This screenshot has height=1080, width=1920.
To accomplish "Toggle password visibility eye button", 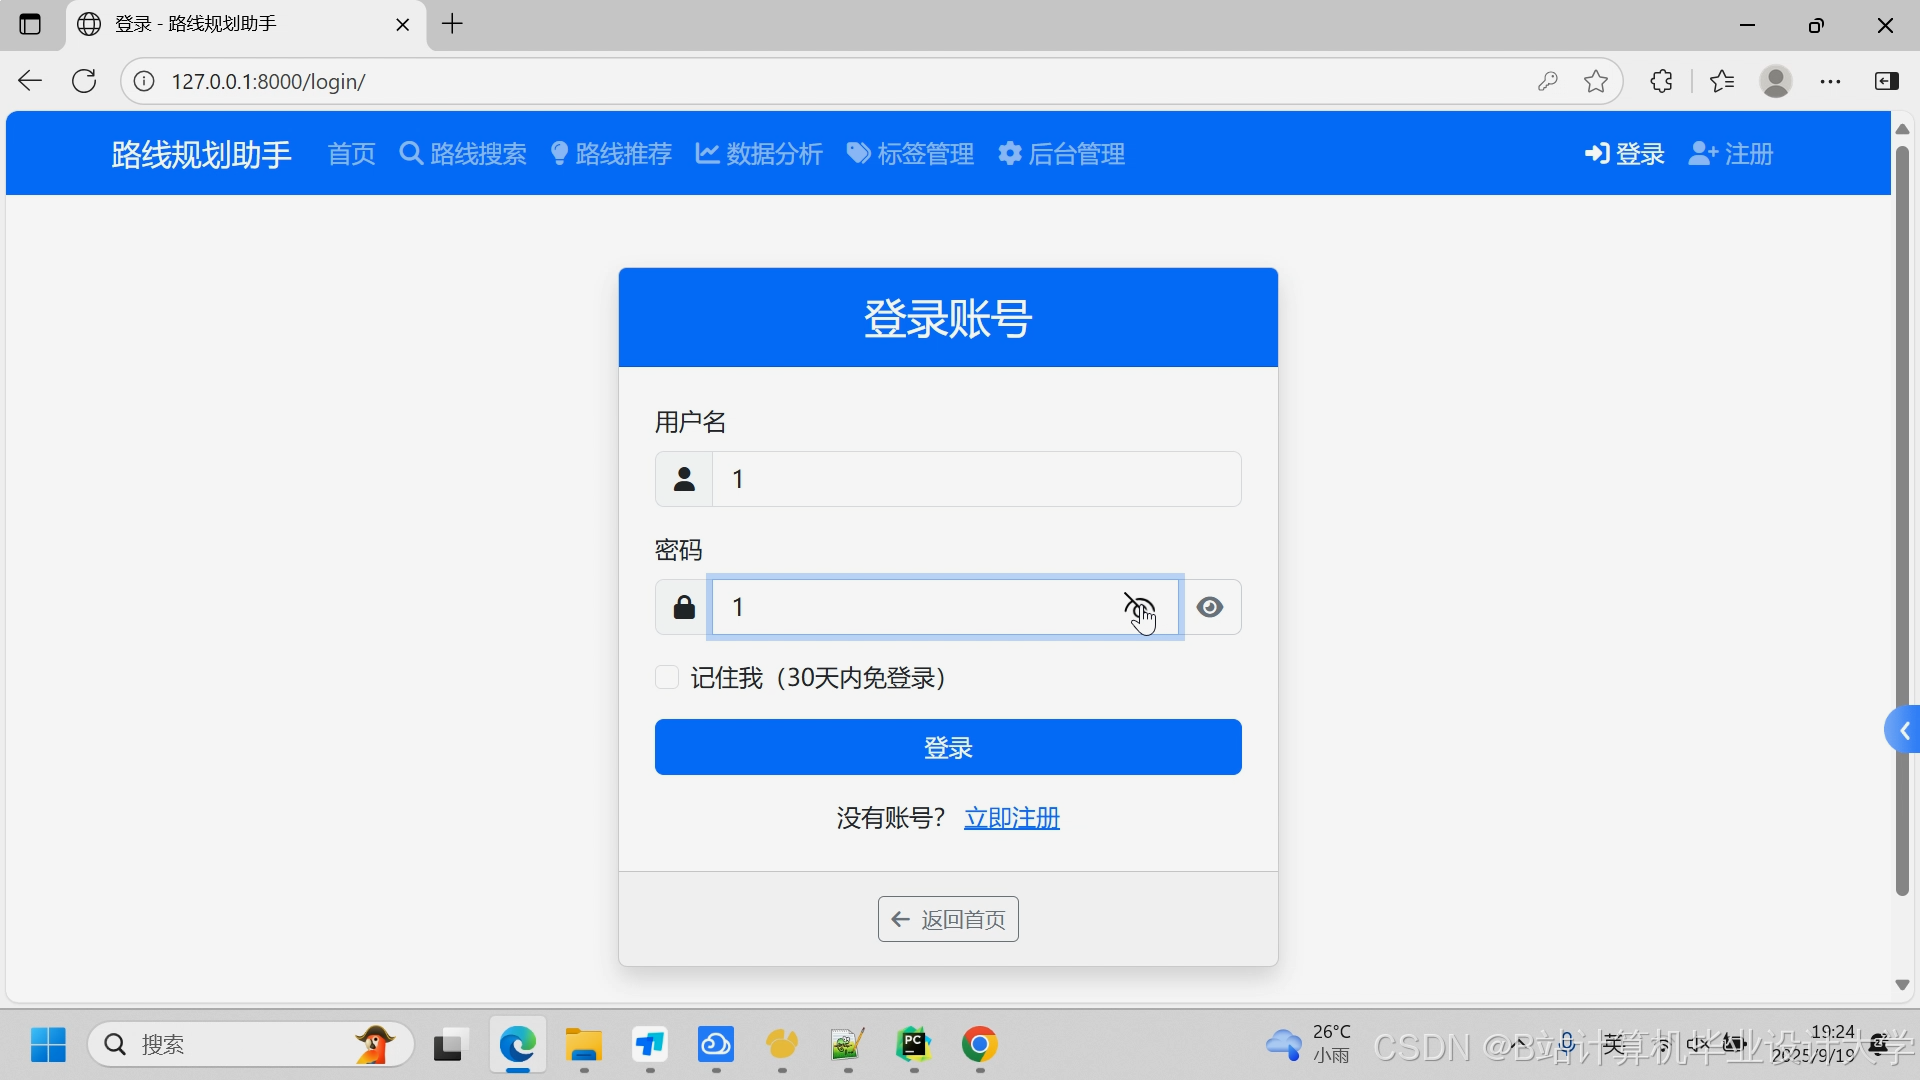I will 1210,607.
